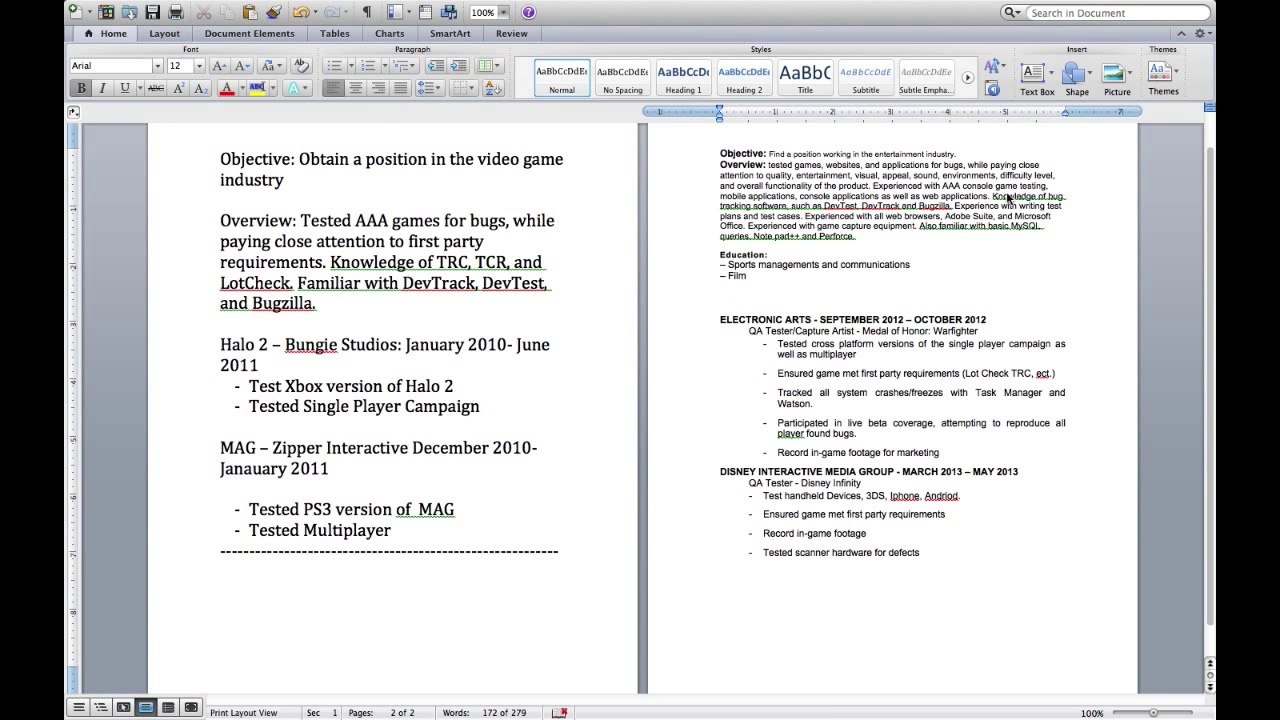Toggle Underline formatting

124,88
